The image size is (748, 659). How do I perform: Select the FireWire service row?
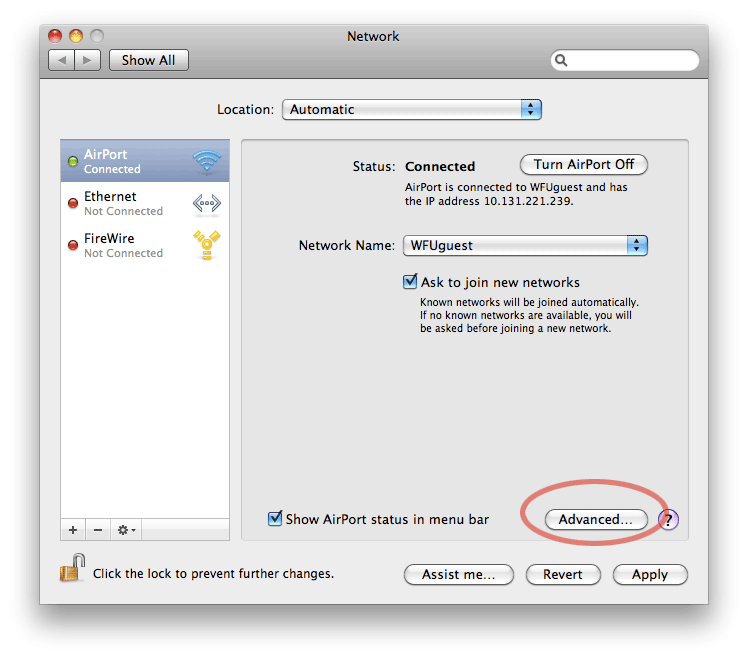point(145,245)
